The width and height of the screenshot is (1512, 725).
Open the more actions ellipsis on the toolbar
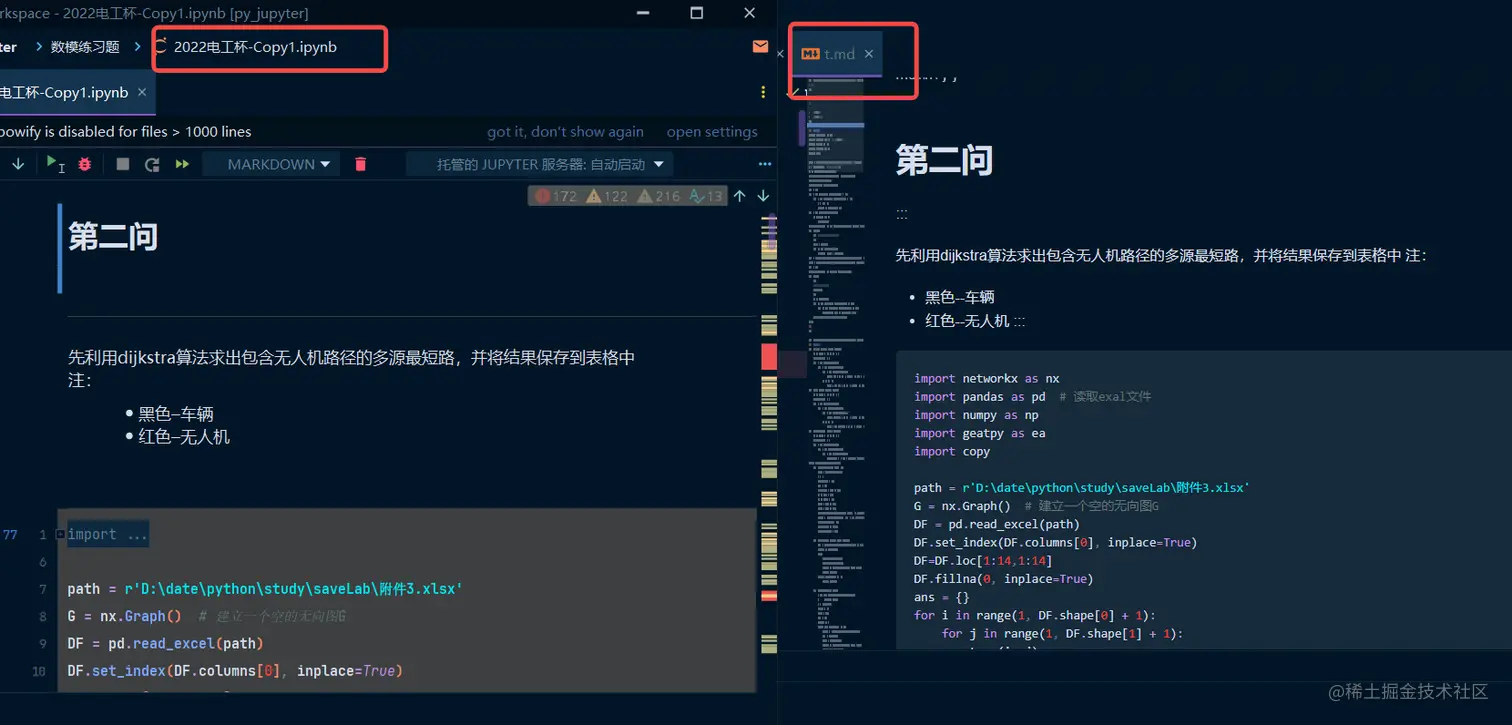tap(765, 163)
